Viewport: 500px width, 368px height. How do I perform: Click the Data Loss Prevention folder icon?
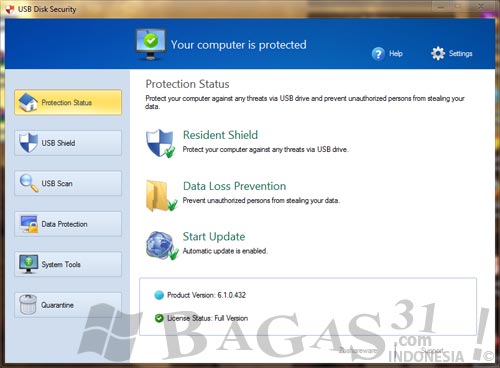[x=161, y=196]
